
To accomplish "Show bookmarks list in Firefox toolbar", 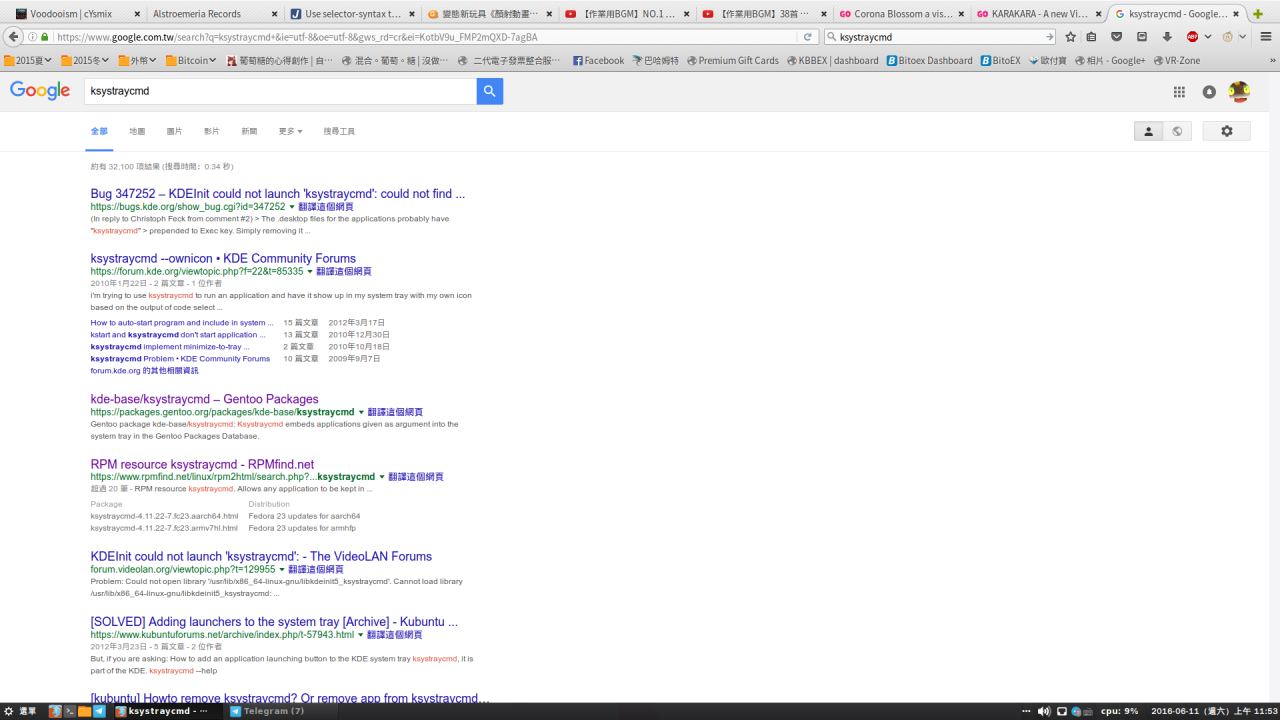I will (x=1092, y=37).
